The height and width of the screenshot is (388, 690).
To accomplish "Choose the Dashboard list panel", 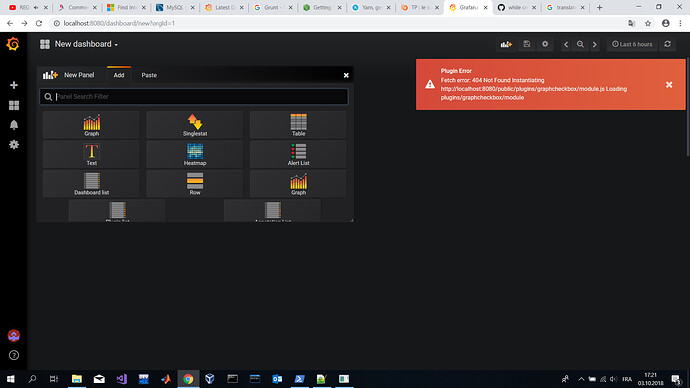I will click(91, 184).
